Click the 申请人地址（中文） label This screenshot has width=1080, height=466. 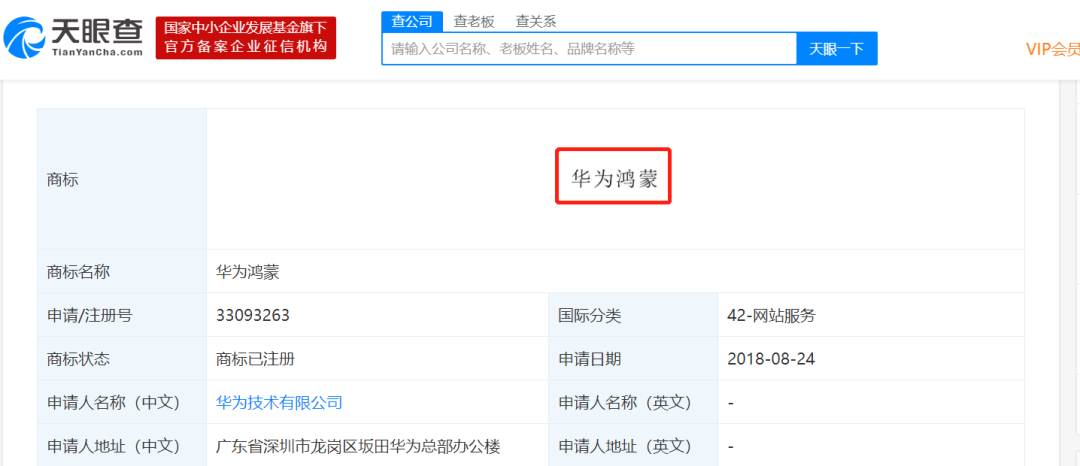tap(113, 446)
